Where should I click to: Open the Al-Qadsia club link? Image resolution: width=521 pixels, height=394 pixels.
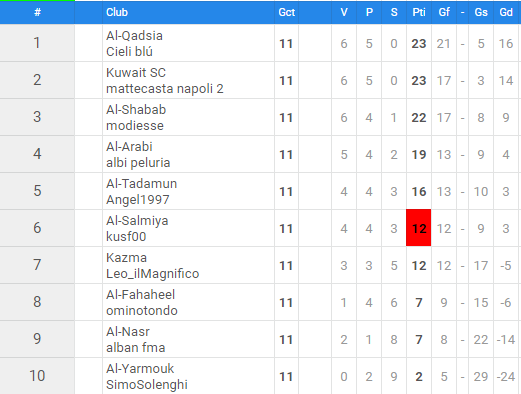[134, 36]
